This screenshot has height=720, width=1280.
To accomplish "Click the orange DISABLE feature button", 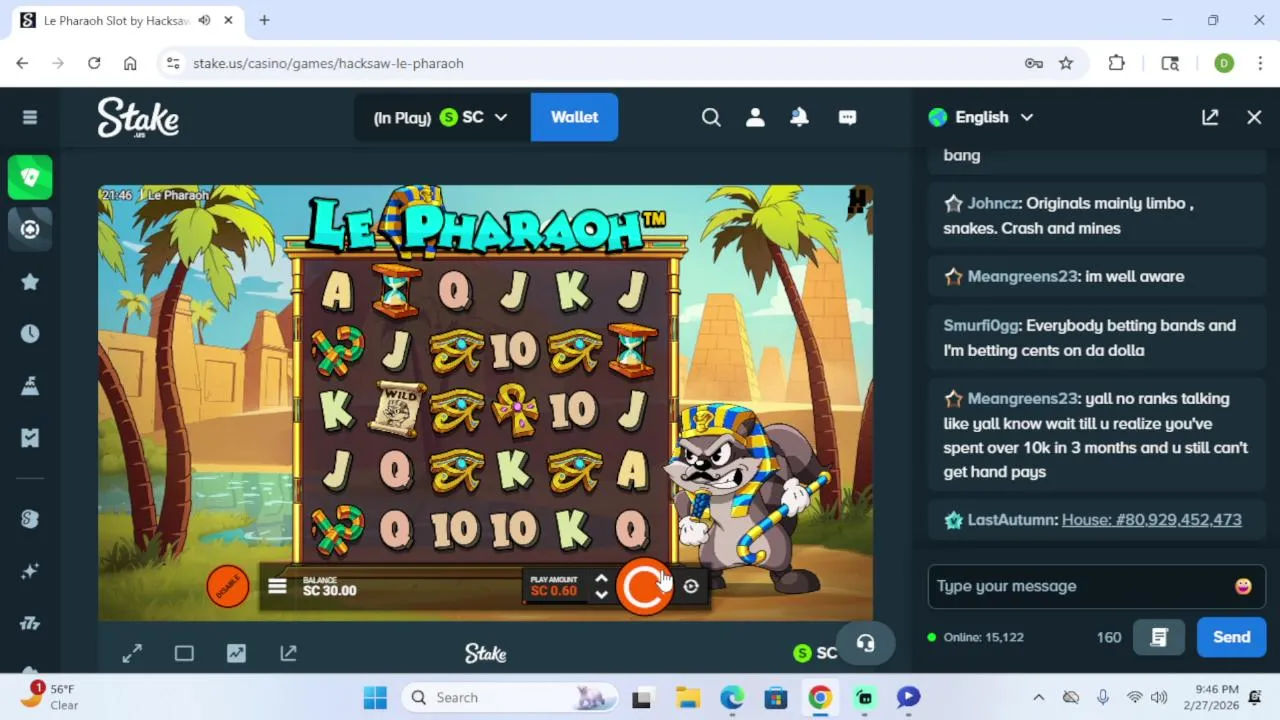I will pos(228,586).
